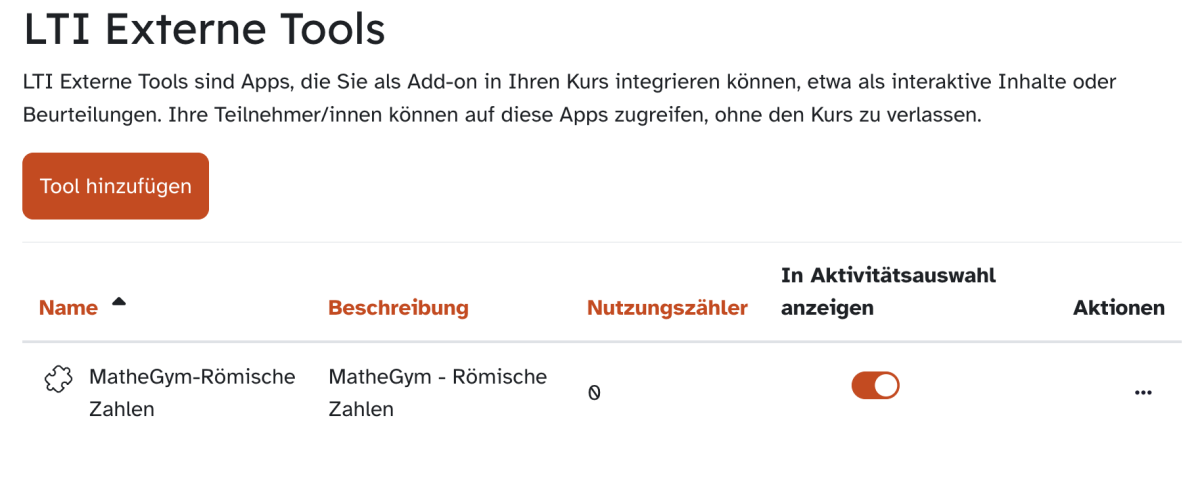
Task: Click the usage count value 0
Action: click(x=594, y=393)
